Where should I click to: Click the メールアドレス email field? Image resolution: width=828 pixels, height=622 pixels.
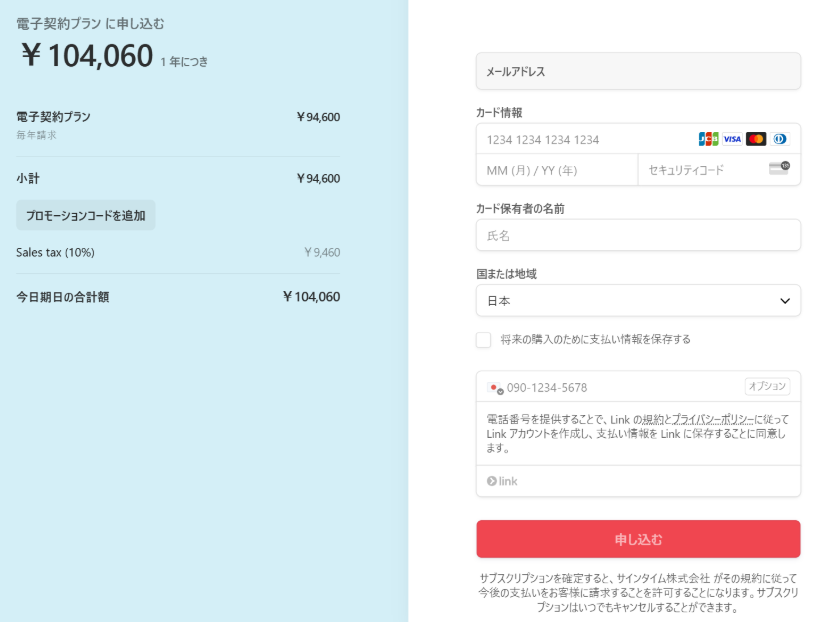[x=638, y=71]
